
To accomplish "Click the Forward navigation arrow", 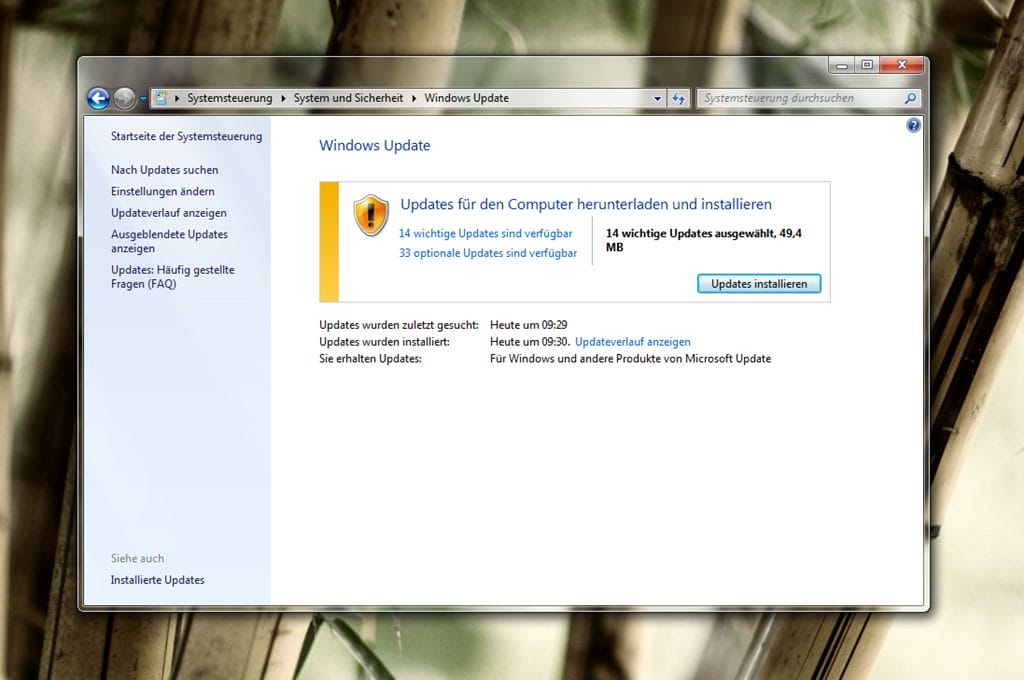I will pyautogui.click(x=124, y=98).
